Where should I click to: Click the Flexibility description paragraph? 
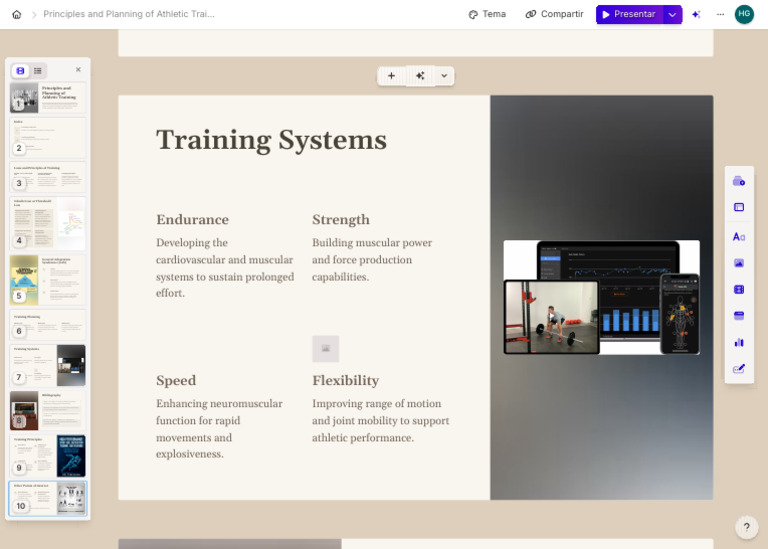381,421
